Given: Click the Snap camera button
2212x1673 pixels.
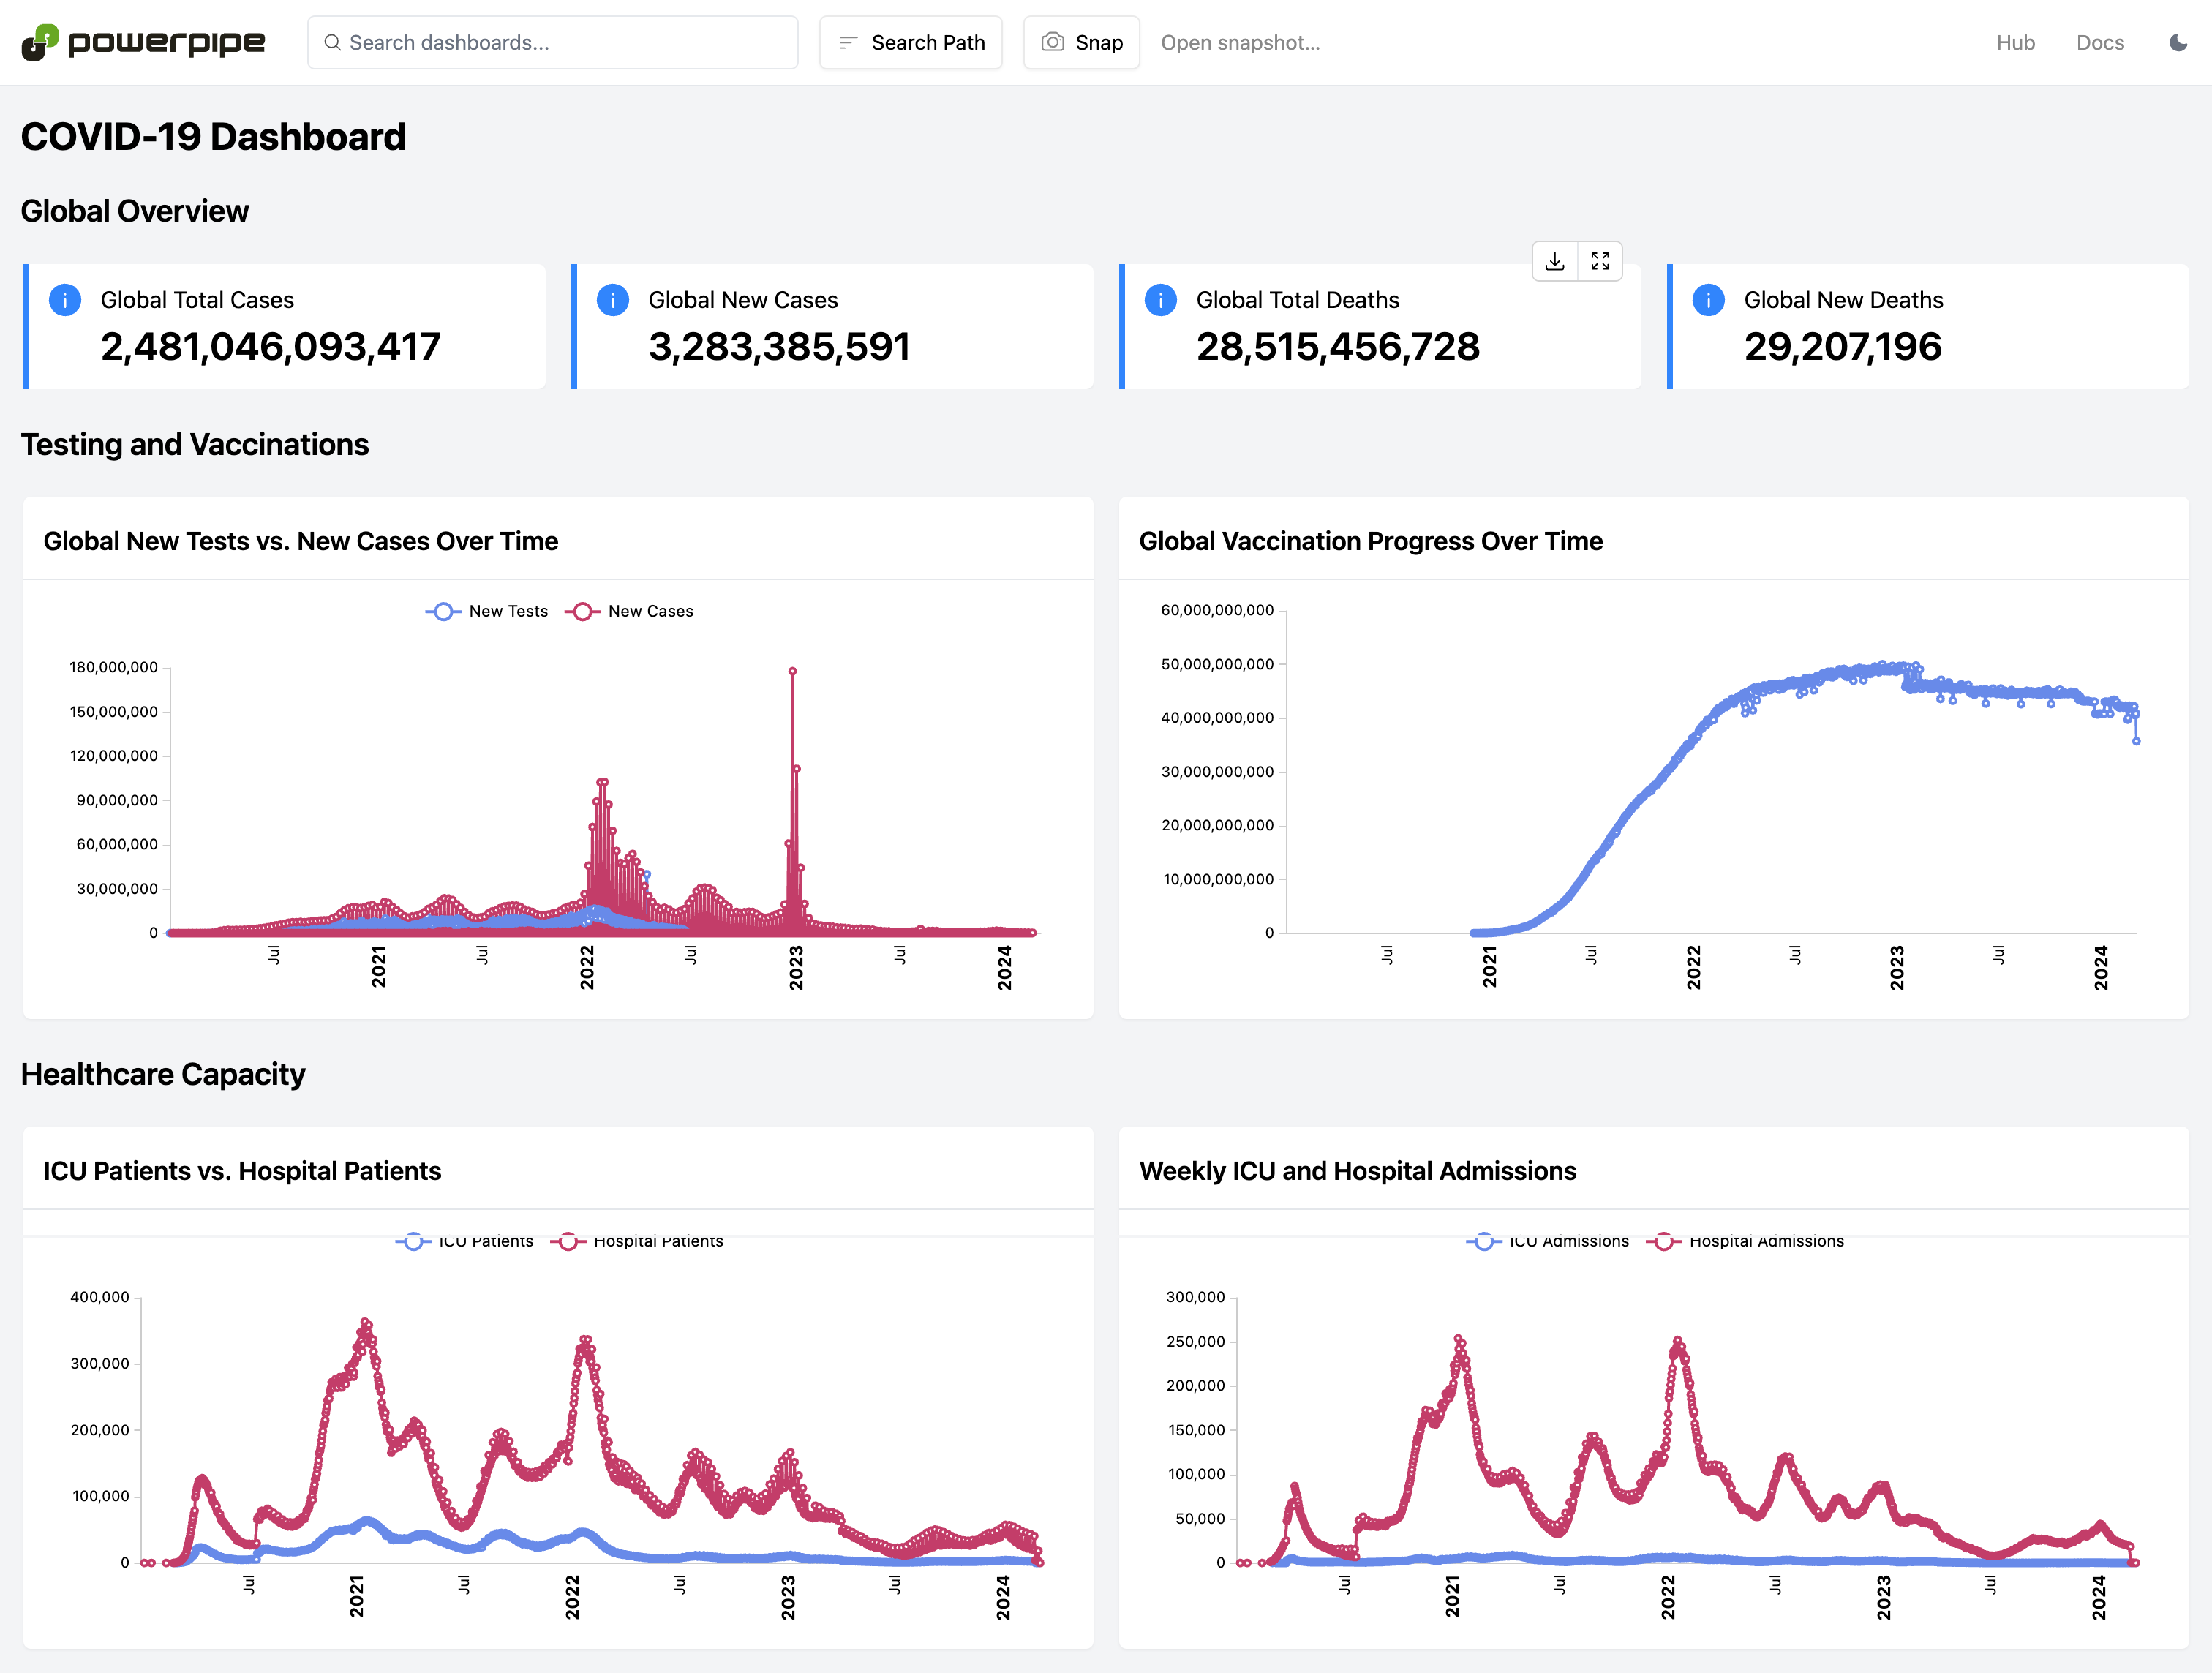Looking at the screenshot, I should (x=1081, y=42).
